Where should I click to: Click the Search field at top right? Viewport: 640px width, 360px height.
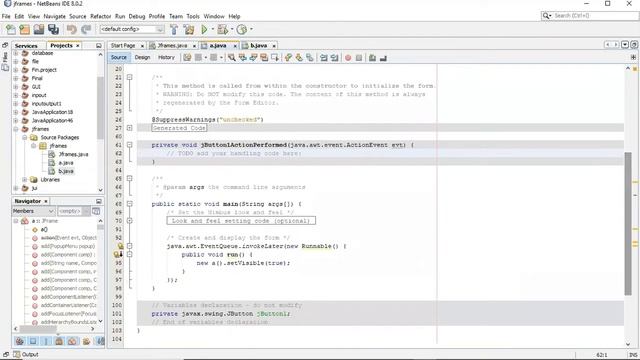(590, 16)
